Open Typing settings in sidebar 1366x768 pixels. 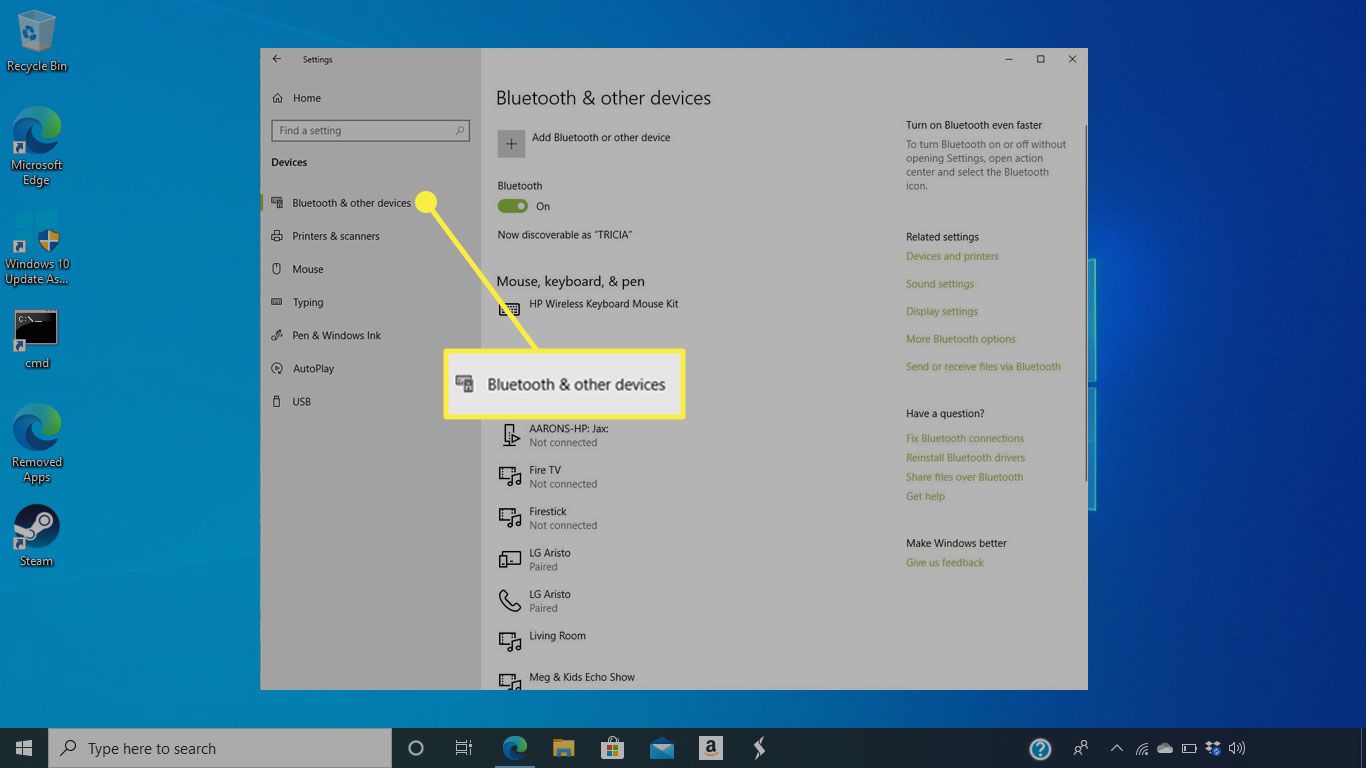(x=298, y=302)
